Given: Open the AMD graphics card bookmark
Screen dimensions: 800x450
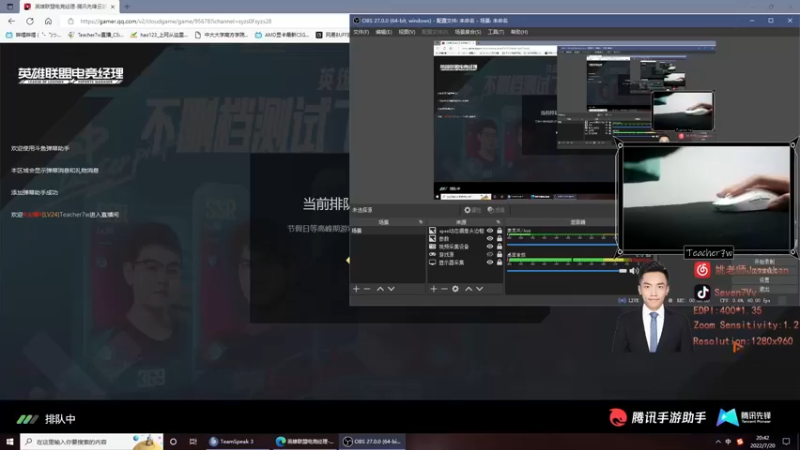Looking at the screenshot, I should pyautogui.click(x=282, y=35).
